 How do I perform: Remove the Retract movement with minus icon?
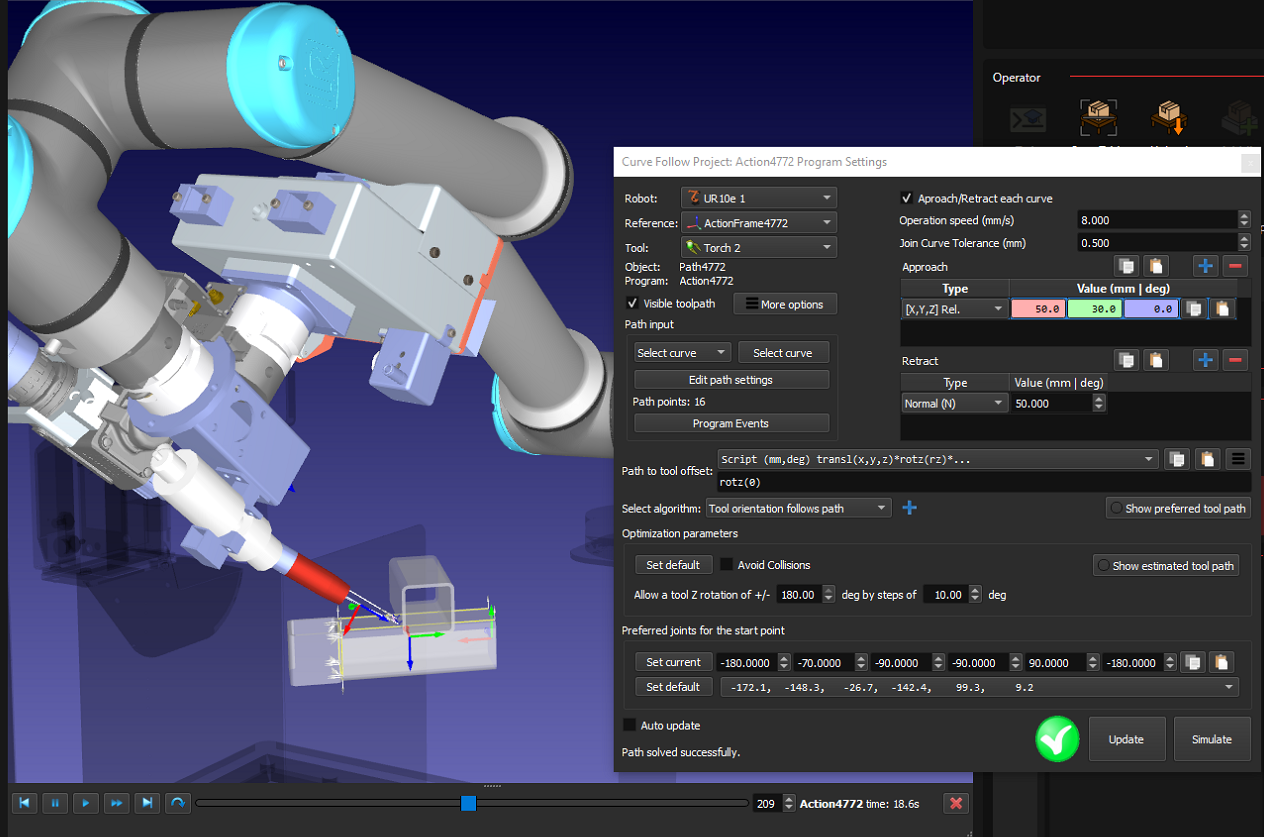tap(1235, 360)
